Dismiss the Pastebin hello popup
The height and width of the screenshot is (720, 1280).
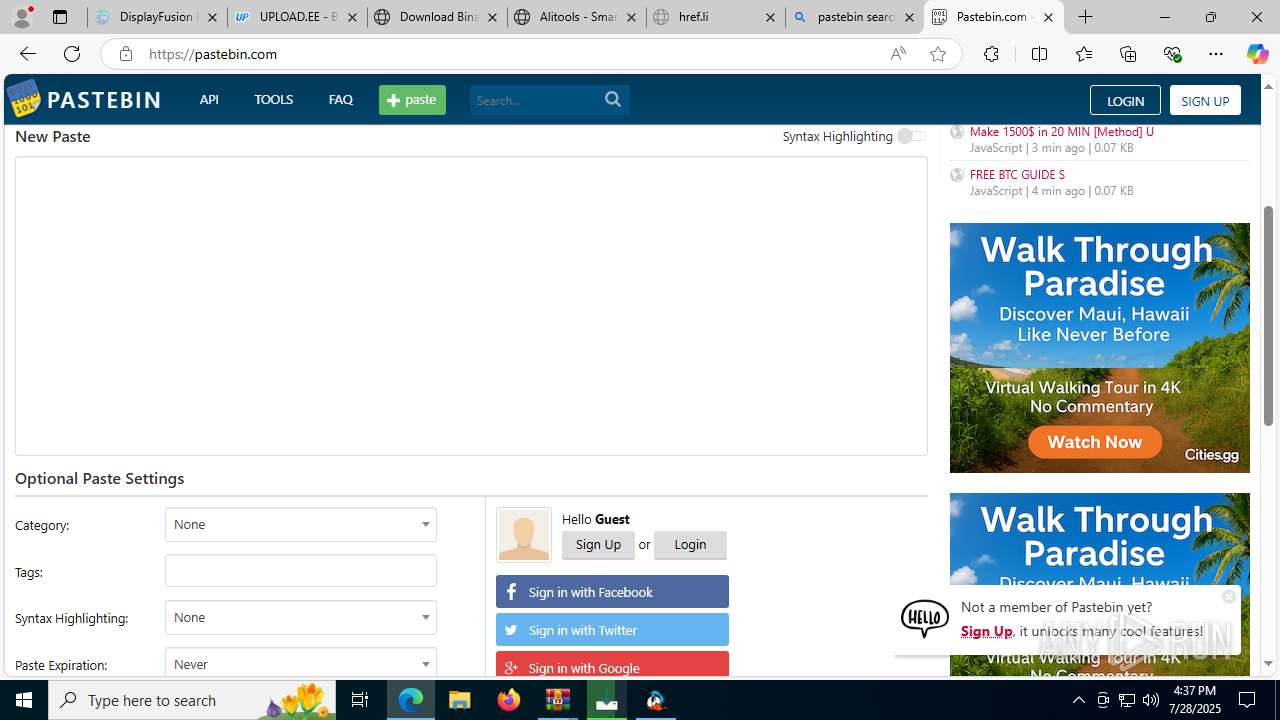pos(1228,596)
